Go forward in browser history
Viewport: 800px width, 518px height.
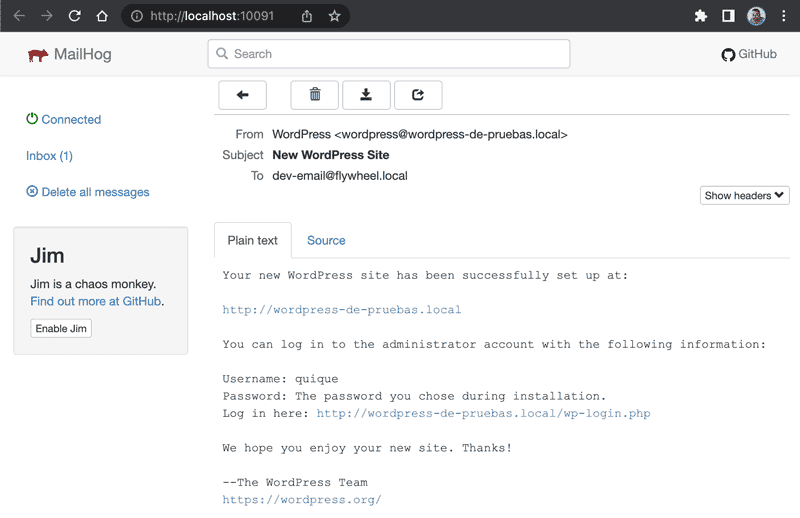click(x=47, y=16)
